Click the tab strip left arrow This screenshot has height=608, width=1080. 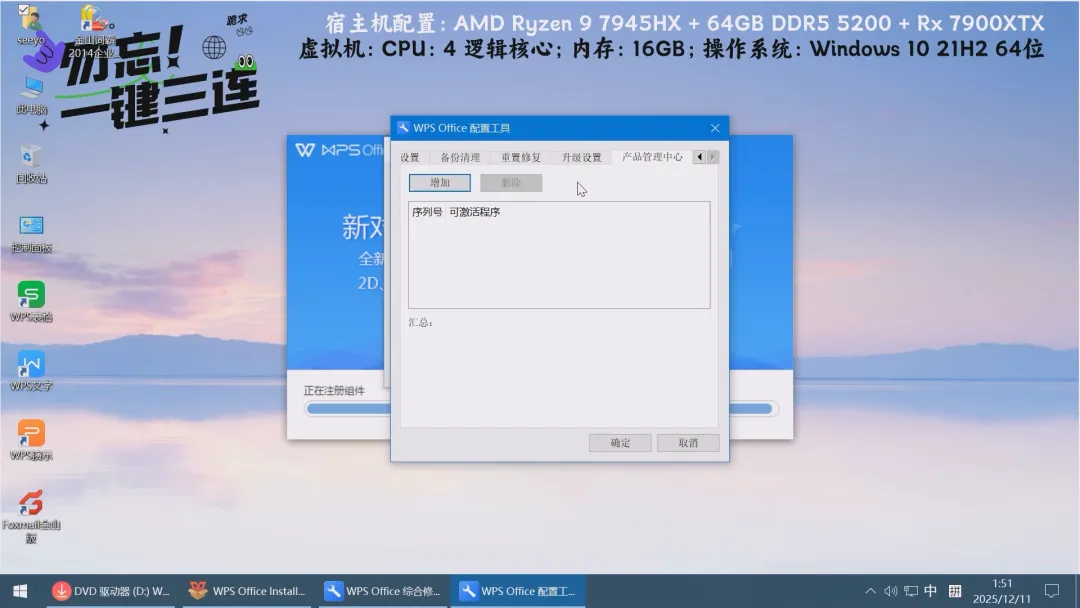click(699, 157)
